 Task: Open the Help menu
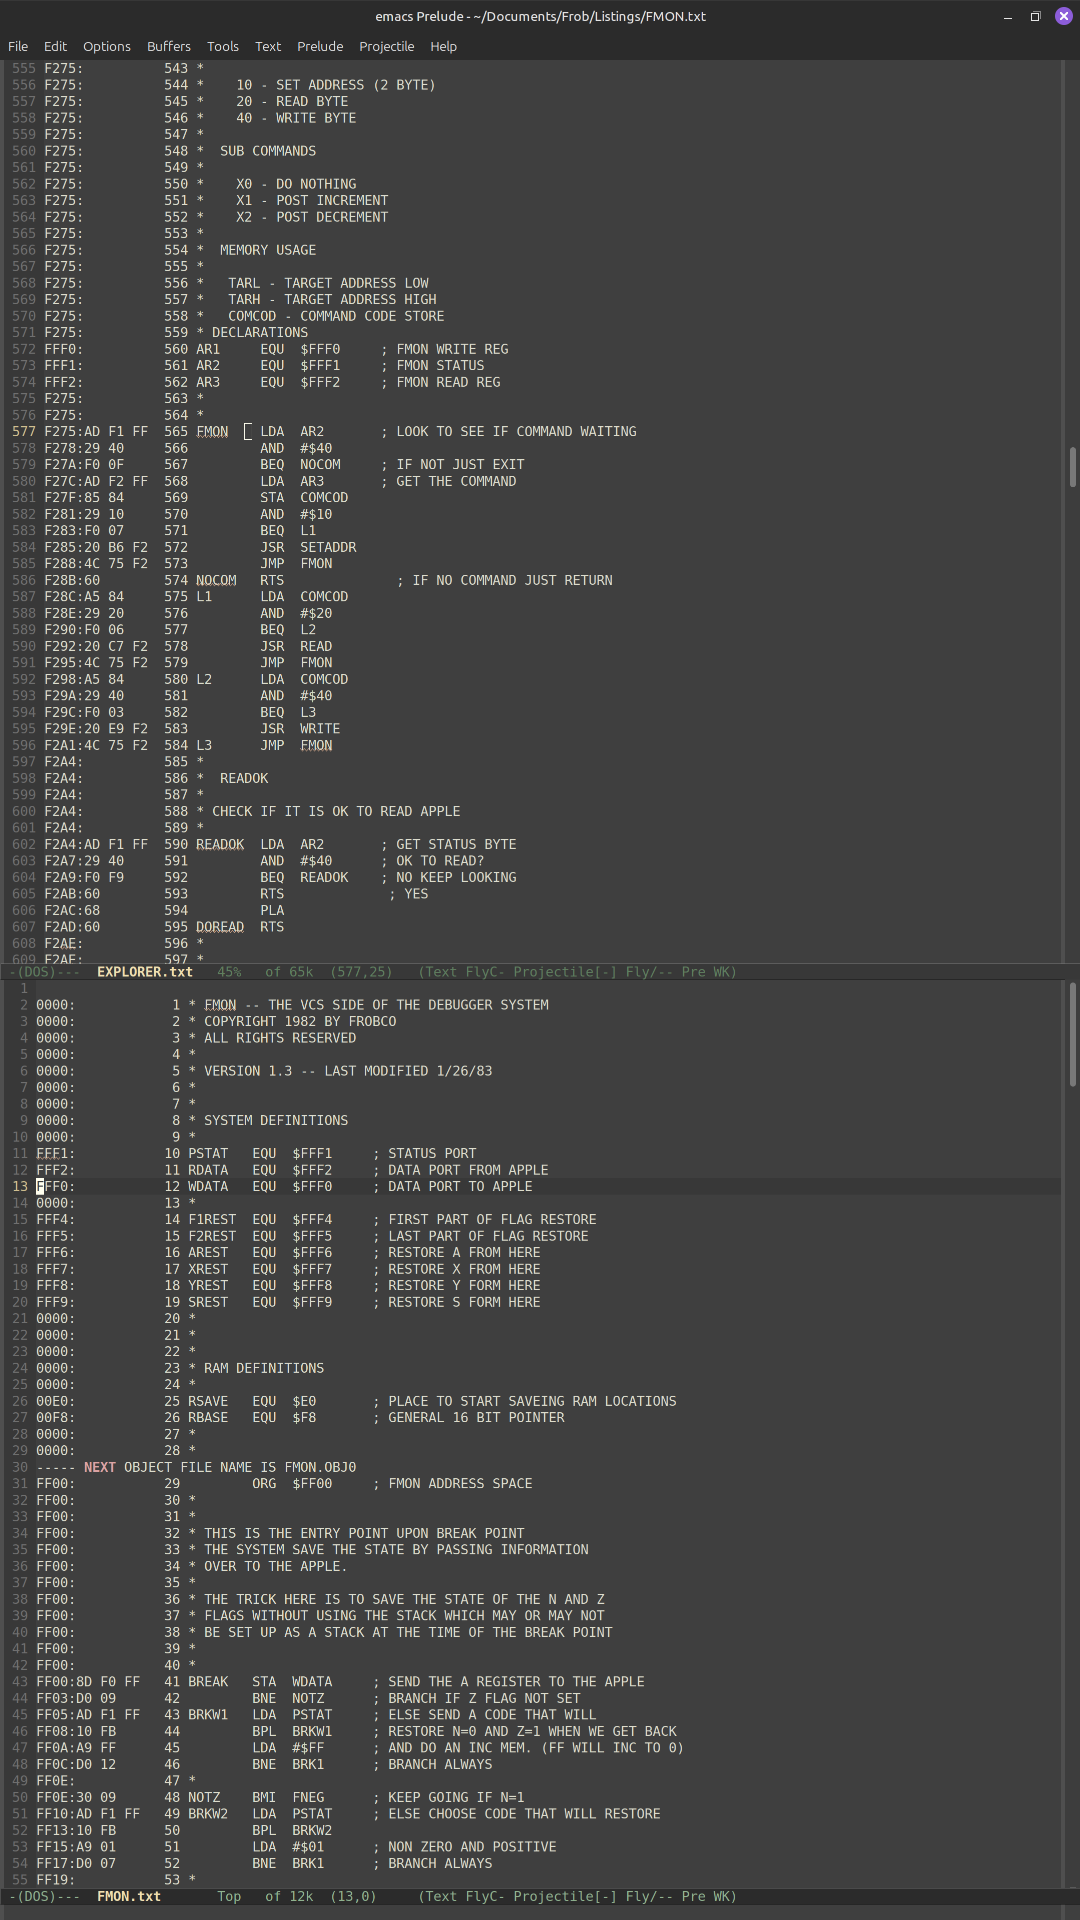tap(443, 46)
